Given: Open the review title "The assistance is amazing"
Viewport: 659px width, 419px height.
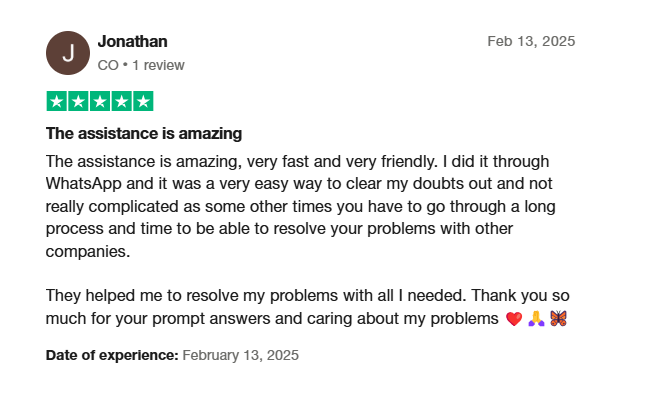Looking at the screenshot, I should (x=144, y=134).
